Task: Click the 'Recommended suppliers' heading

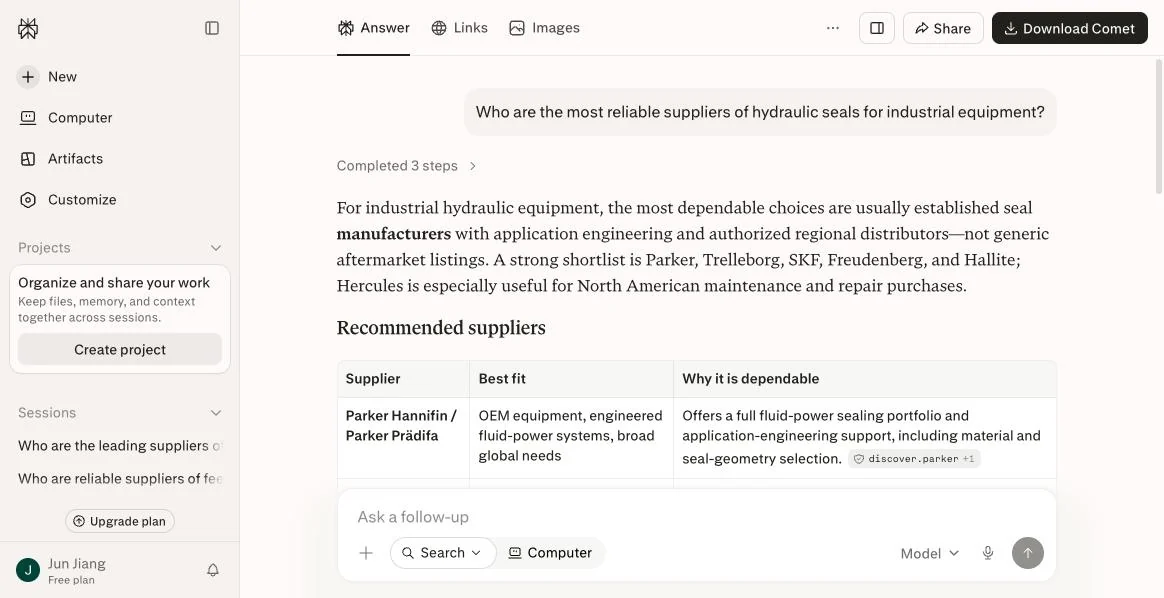Action: (x=441, y=327)
